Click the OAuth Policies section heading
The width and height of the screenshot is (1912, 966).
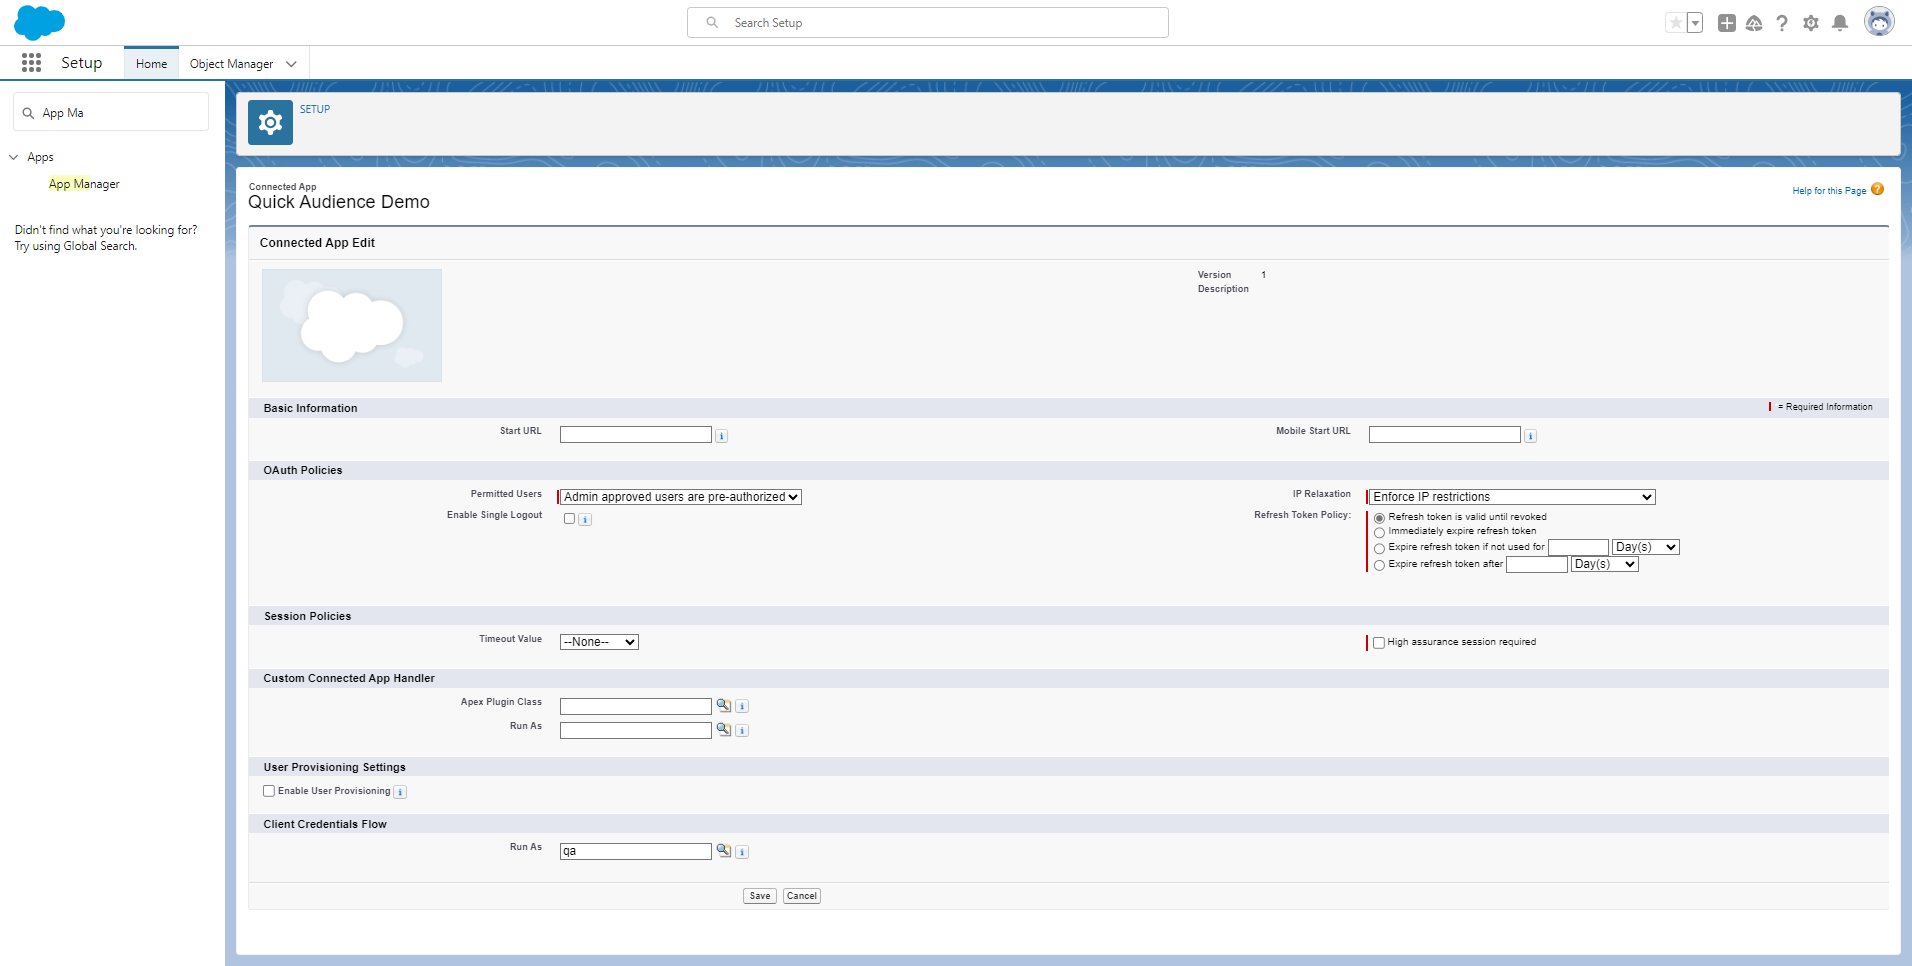coord(303,470)
